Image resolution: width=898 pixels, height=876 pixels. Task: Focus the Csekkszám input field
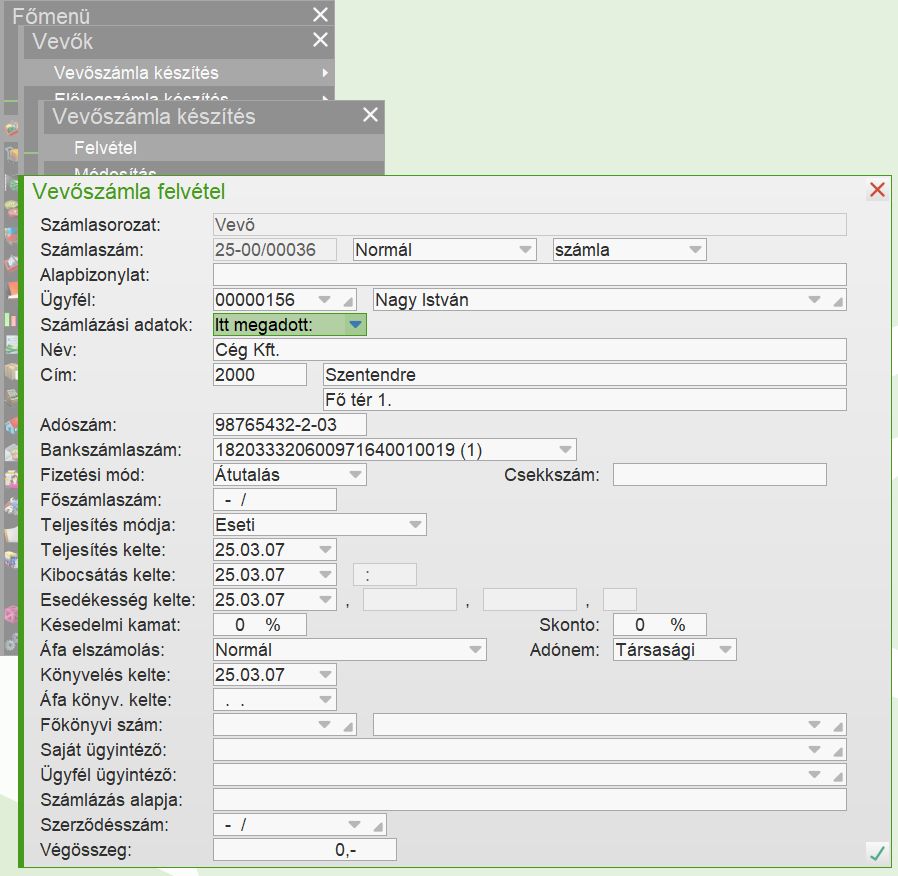click(719, 474)
